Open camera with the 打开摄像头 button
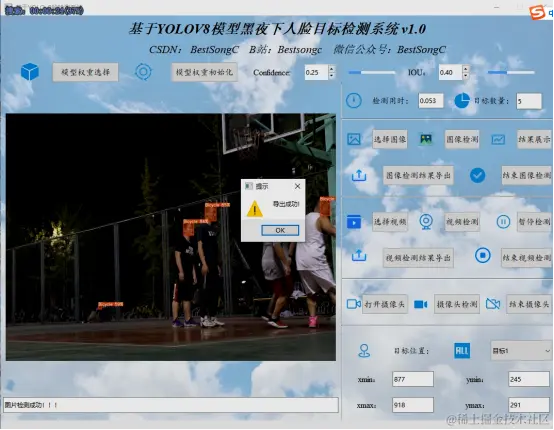Image resolution: width=554 pixels, height=430 pixels. coord(385,304)
